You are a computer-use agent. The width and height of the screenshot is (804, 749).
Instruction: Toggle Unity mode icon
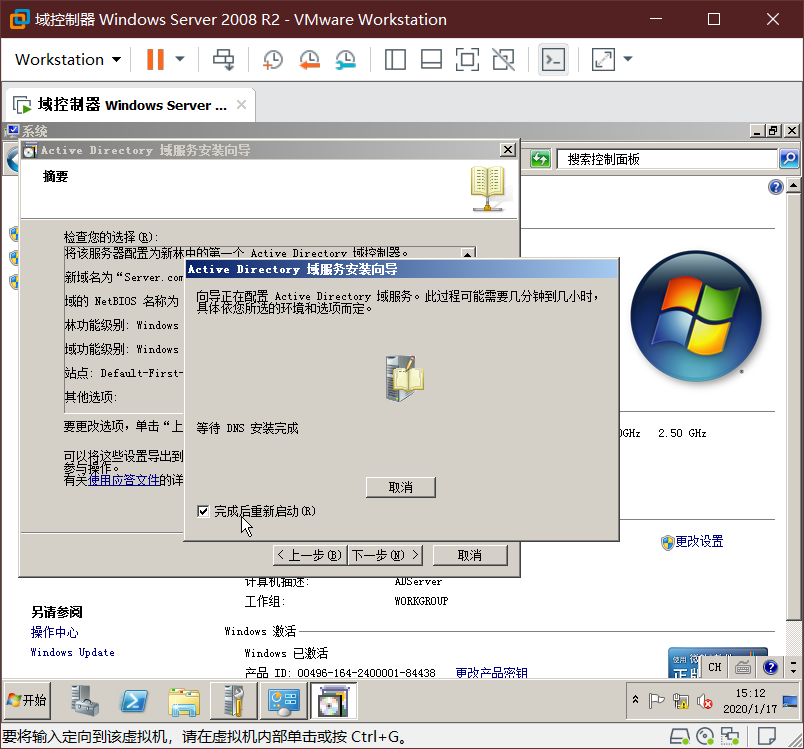(x=504, y=59)
